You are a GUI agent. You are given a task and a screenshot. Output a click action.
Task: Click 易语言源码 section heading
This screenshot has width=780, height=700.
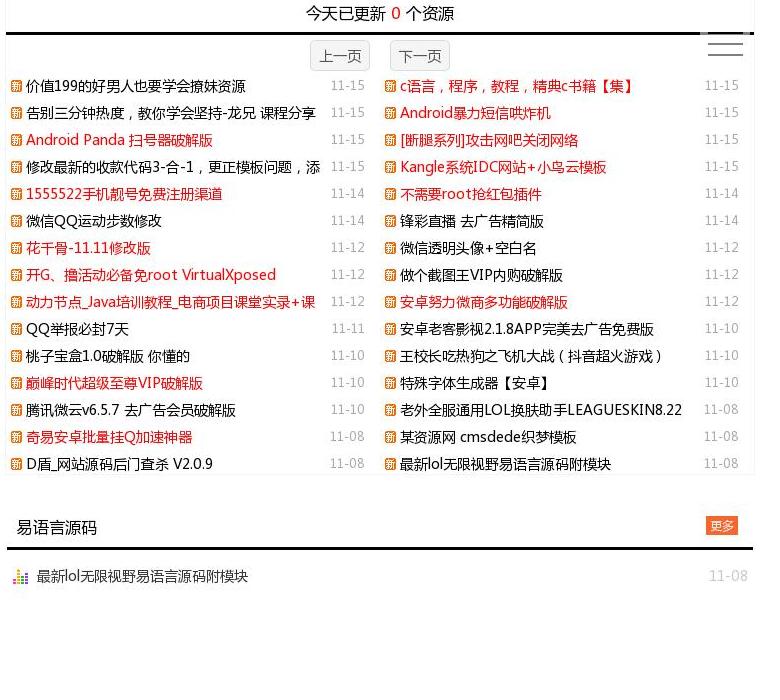tap(57, 527)
